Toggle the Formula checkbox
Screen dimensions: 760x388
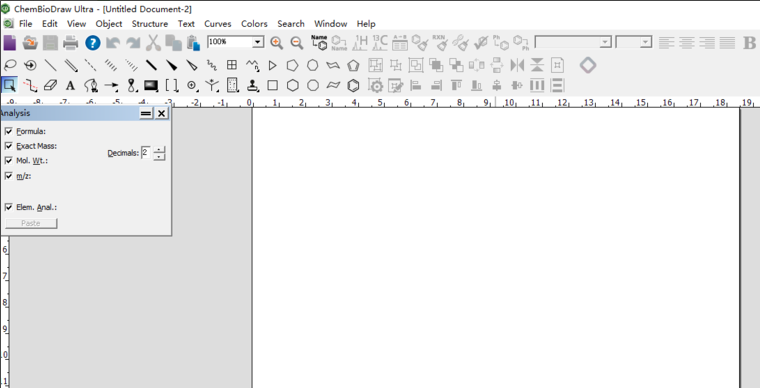[x=8, y=131]
